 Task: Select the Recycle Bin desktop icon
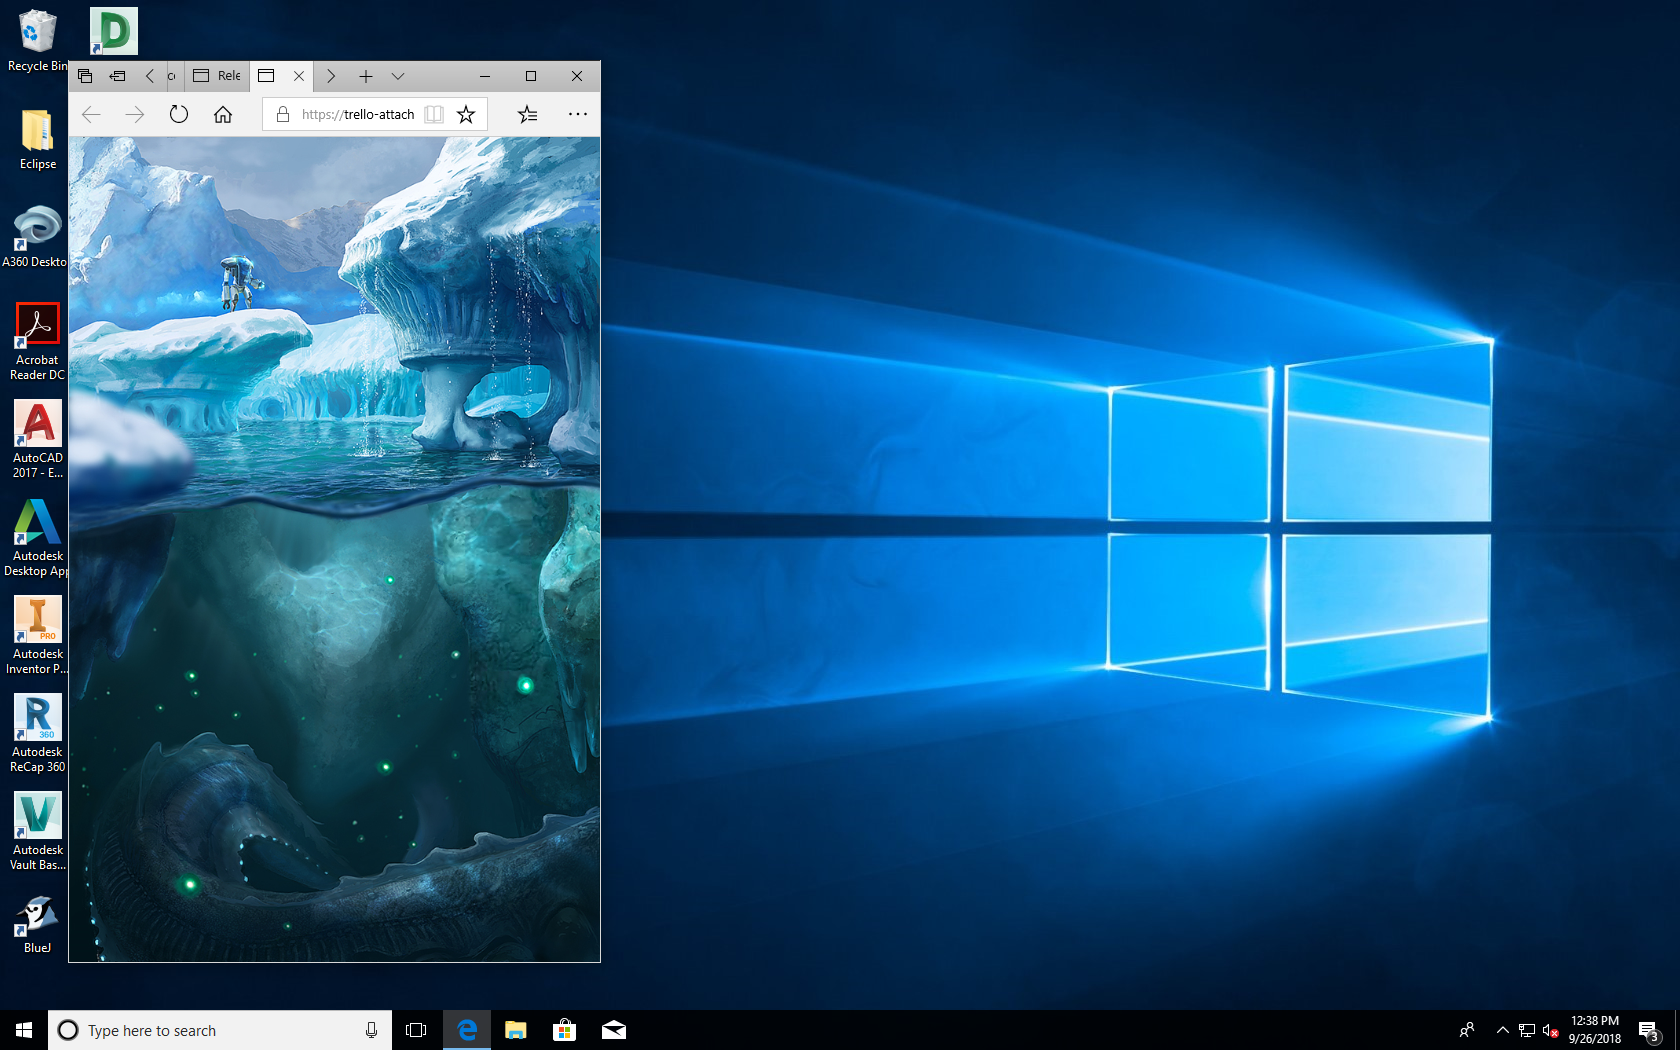[38, 42]
